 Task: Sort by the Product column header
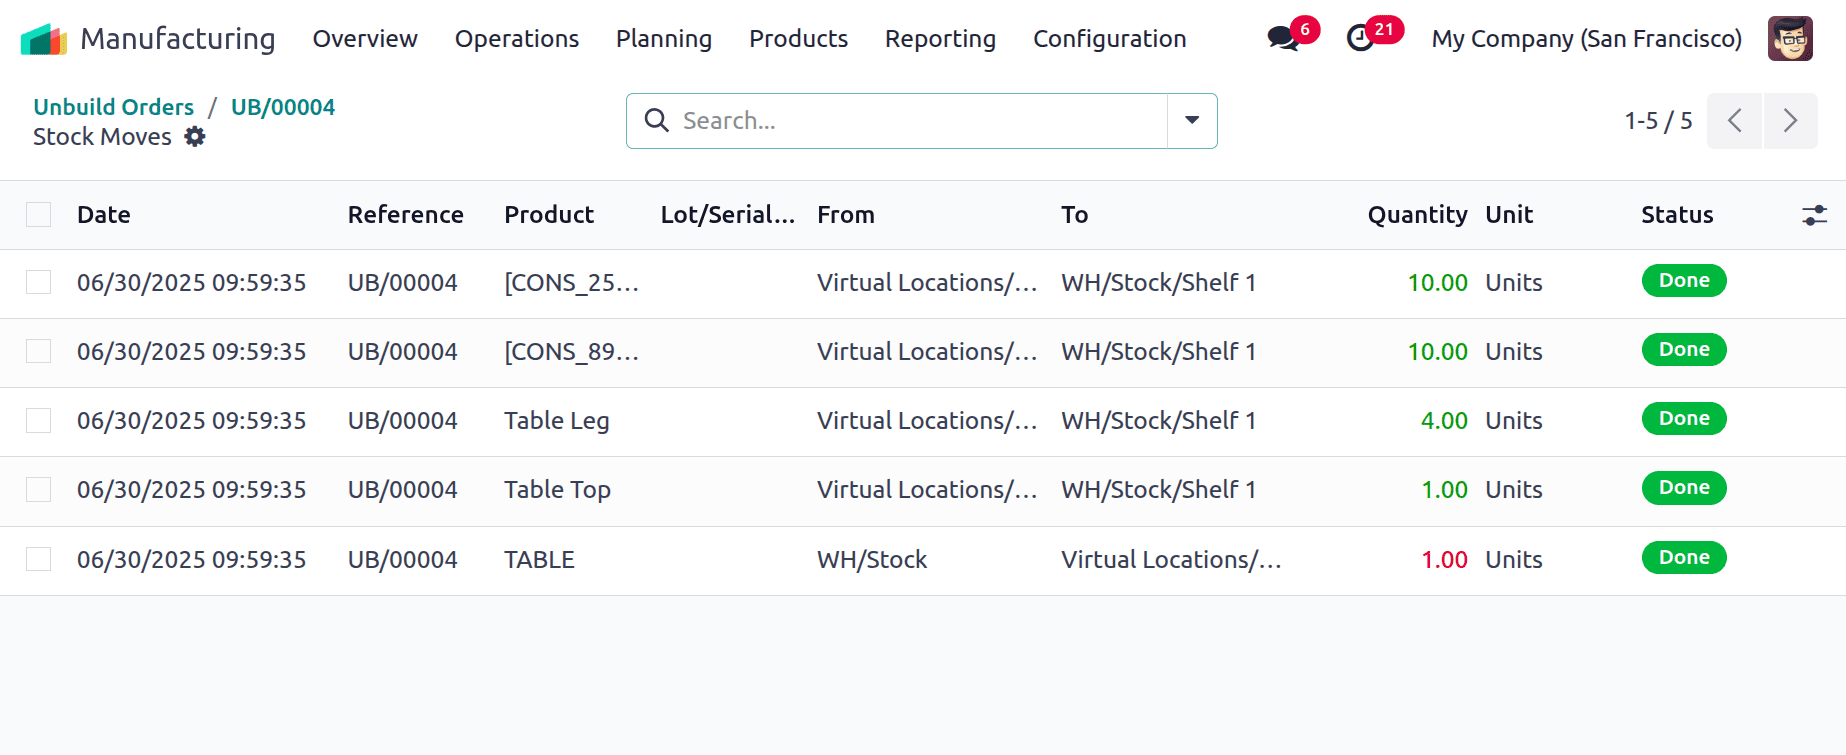point(549,215)
